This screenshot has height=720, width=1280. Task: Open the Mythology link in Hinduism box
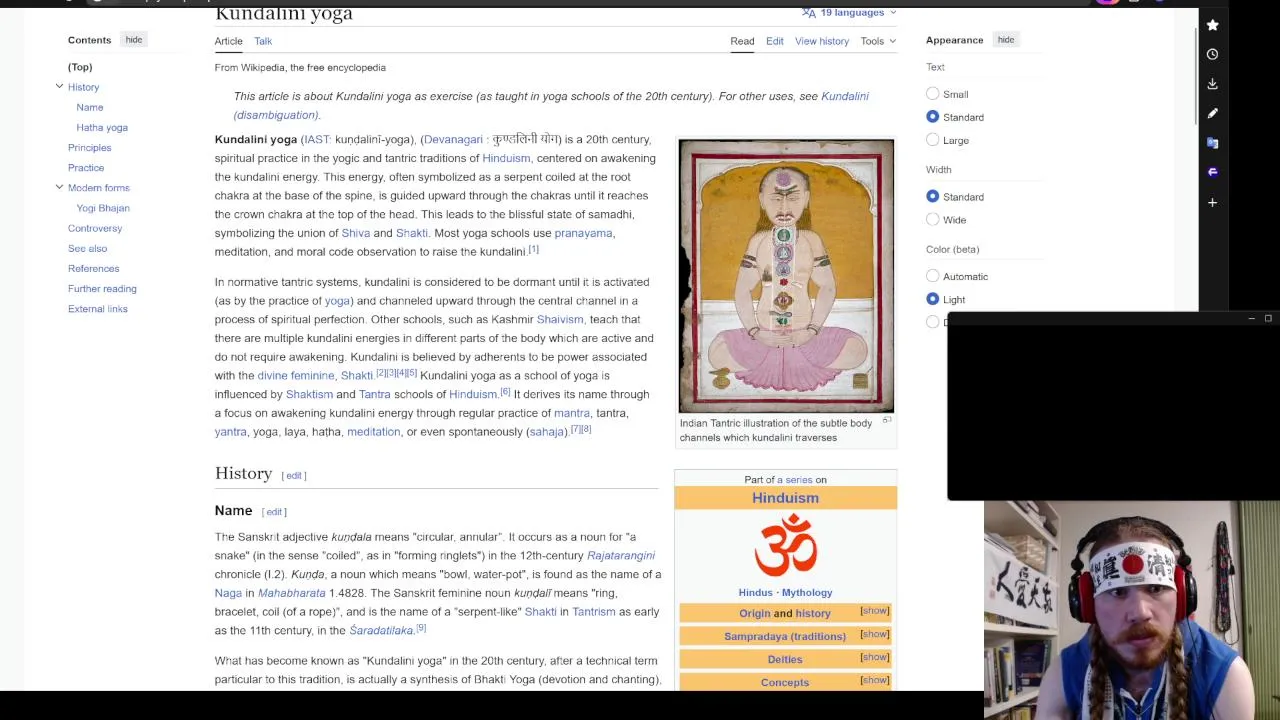[807, 592]
